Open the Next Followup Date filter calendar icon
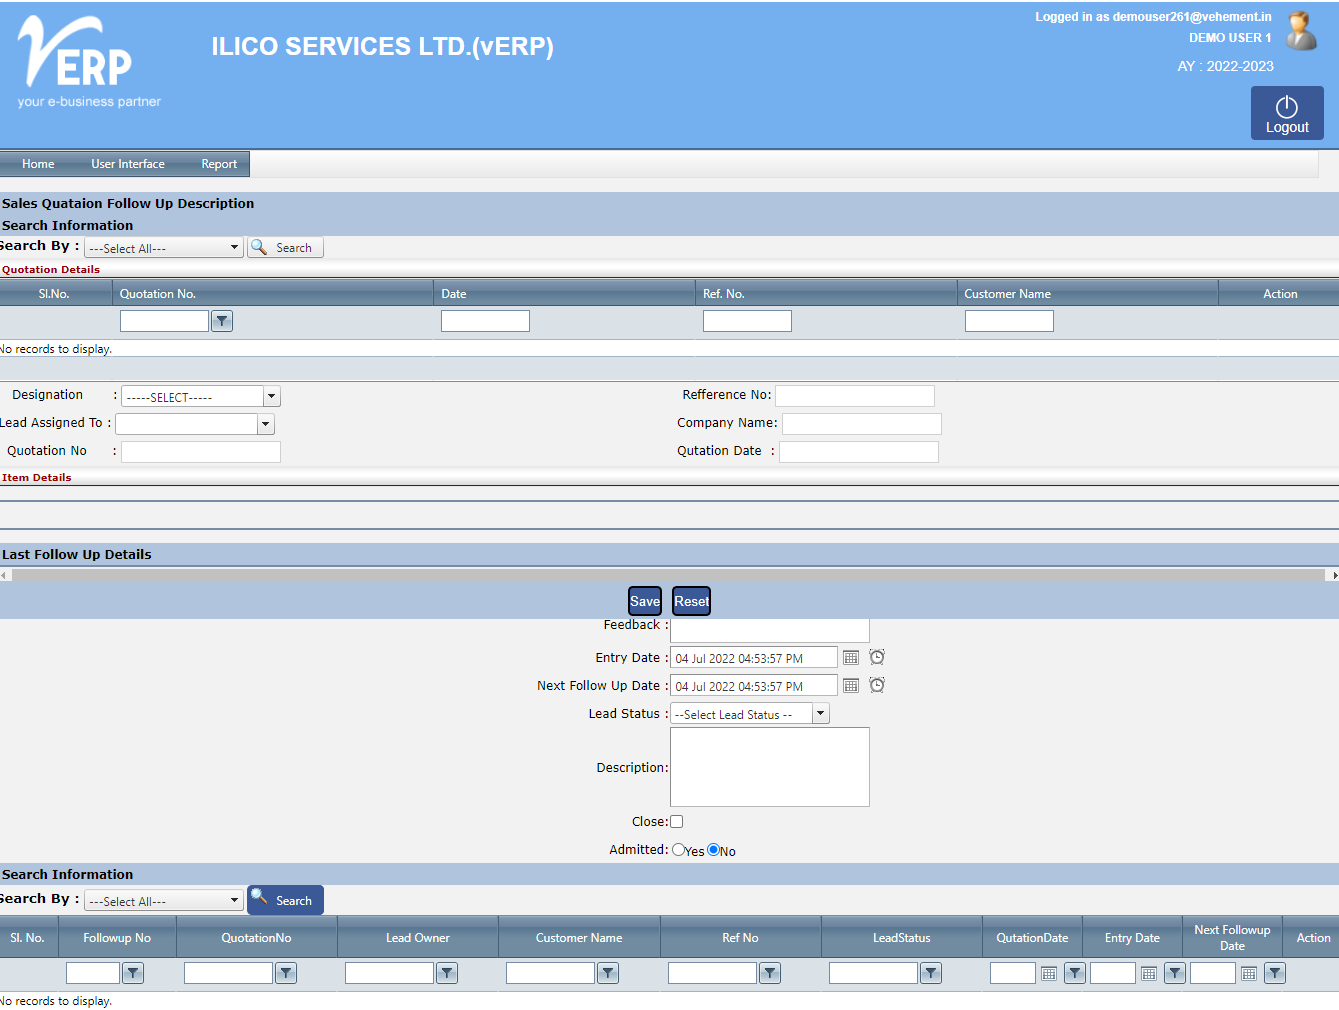This screenshot has width=1339, height=1010. click(1249, 973)
